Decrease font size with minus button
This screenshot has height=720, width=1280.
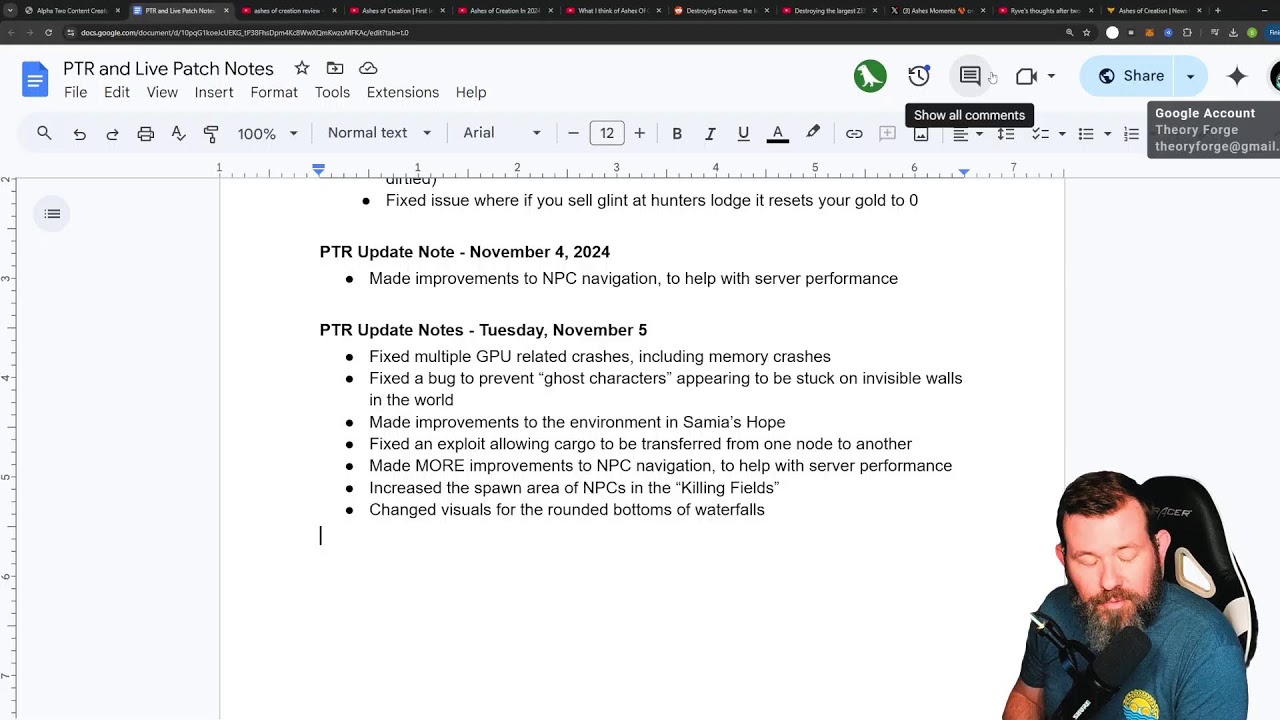[x=573, y=133]
